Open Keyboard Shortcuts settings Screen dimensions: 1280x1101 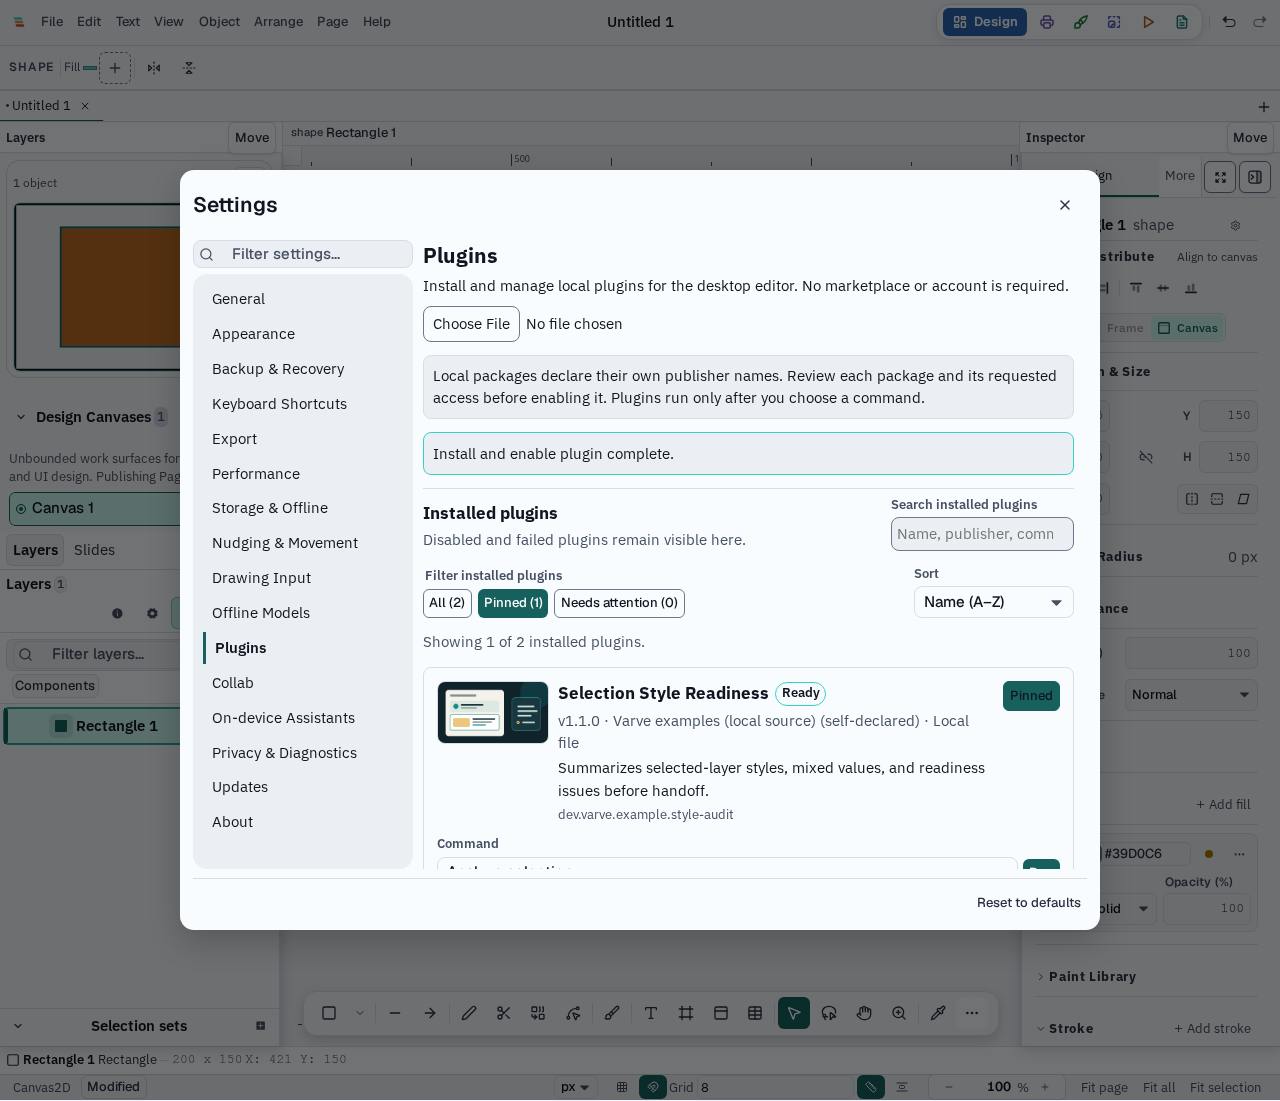pos(303,404)
